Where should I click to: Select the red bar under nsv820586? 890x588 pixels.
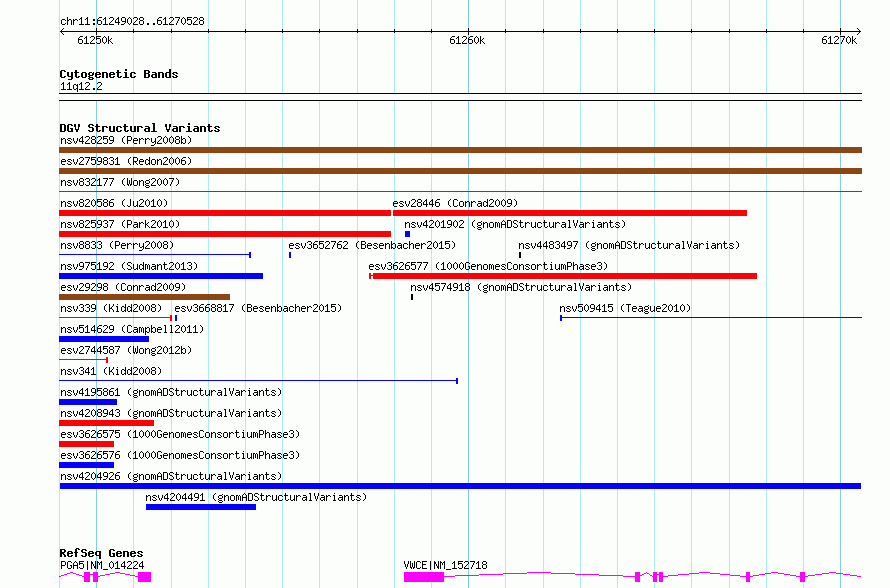pyautogui.click(x=225, y=213)
